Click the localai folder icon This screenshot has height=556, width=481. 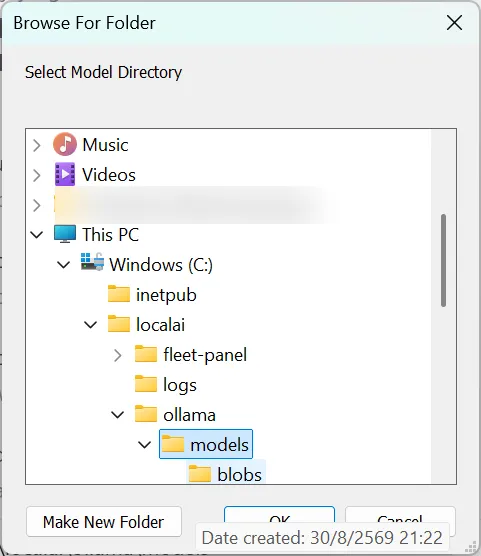tap(119, 324)
